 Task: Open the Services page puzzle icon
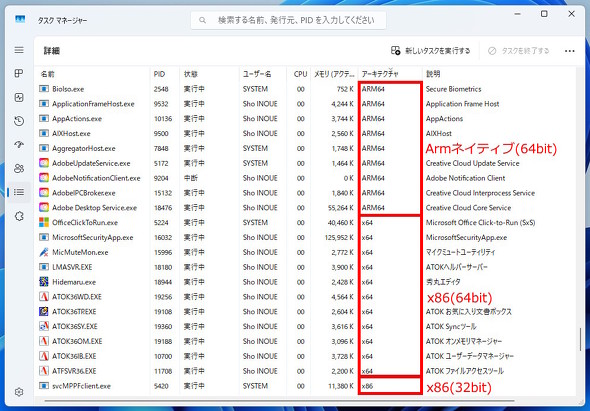pyautogui.click(x=19, y=216)
